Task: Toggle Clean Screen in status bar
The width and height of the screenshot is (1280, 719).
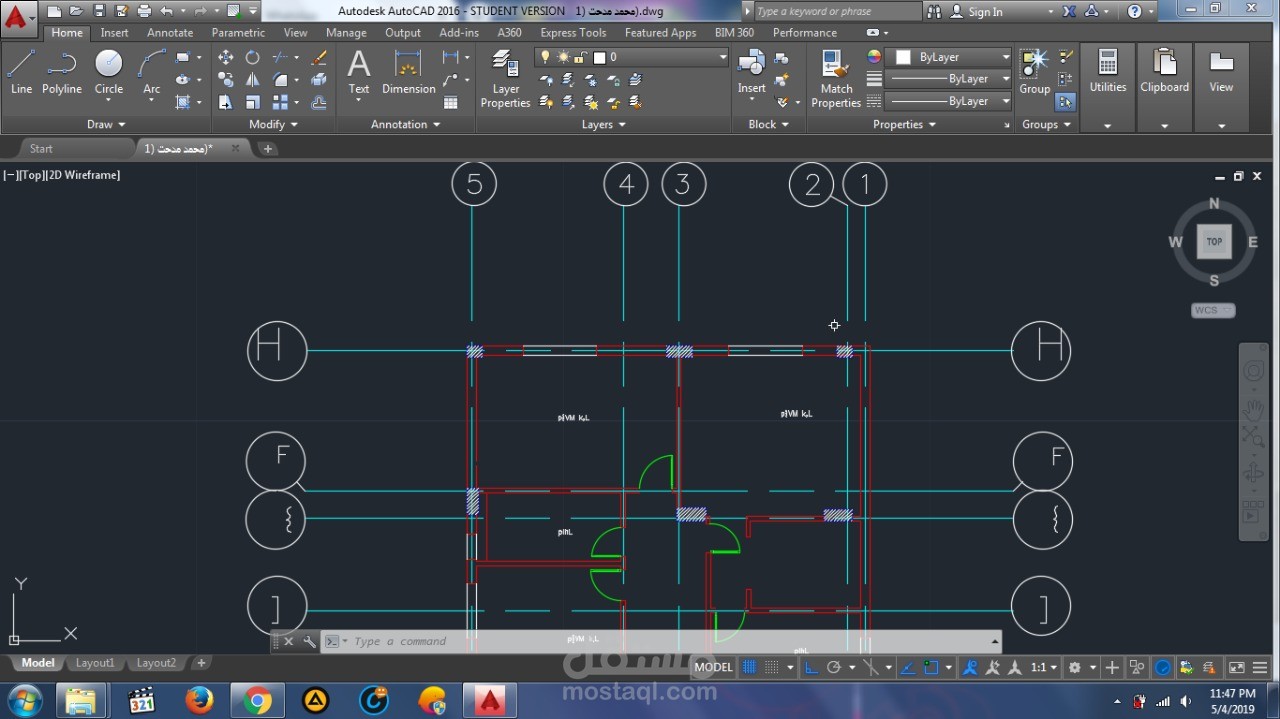Action: point(1237,668)
